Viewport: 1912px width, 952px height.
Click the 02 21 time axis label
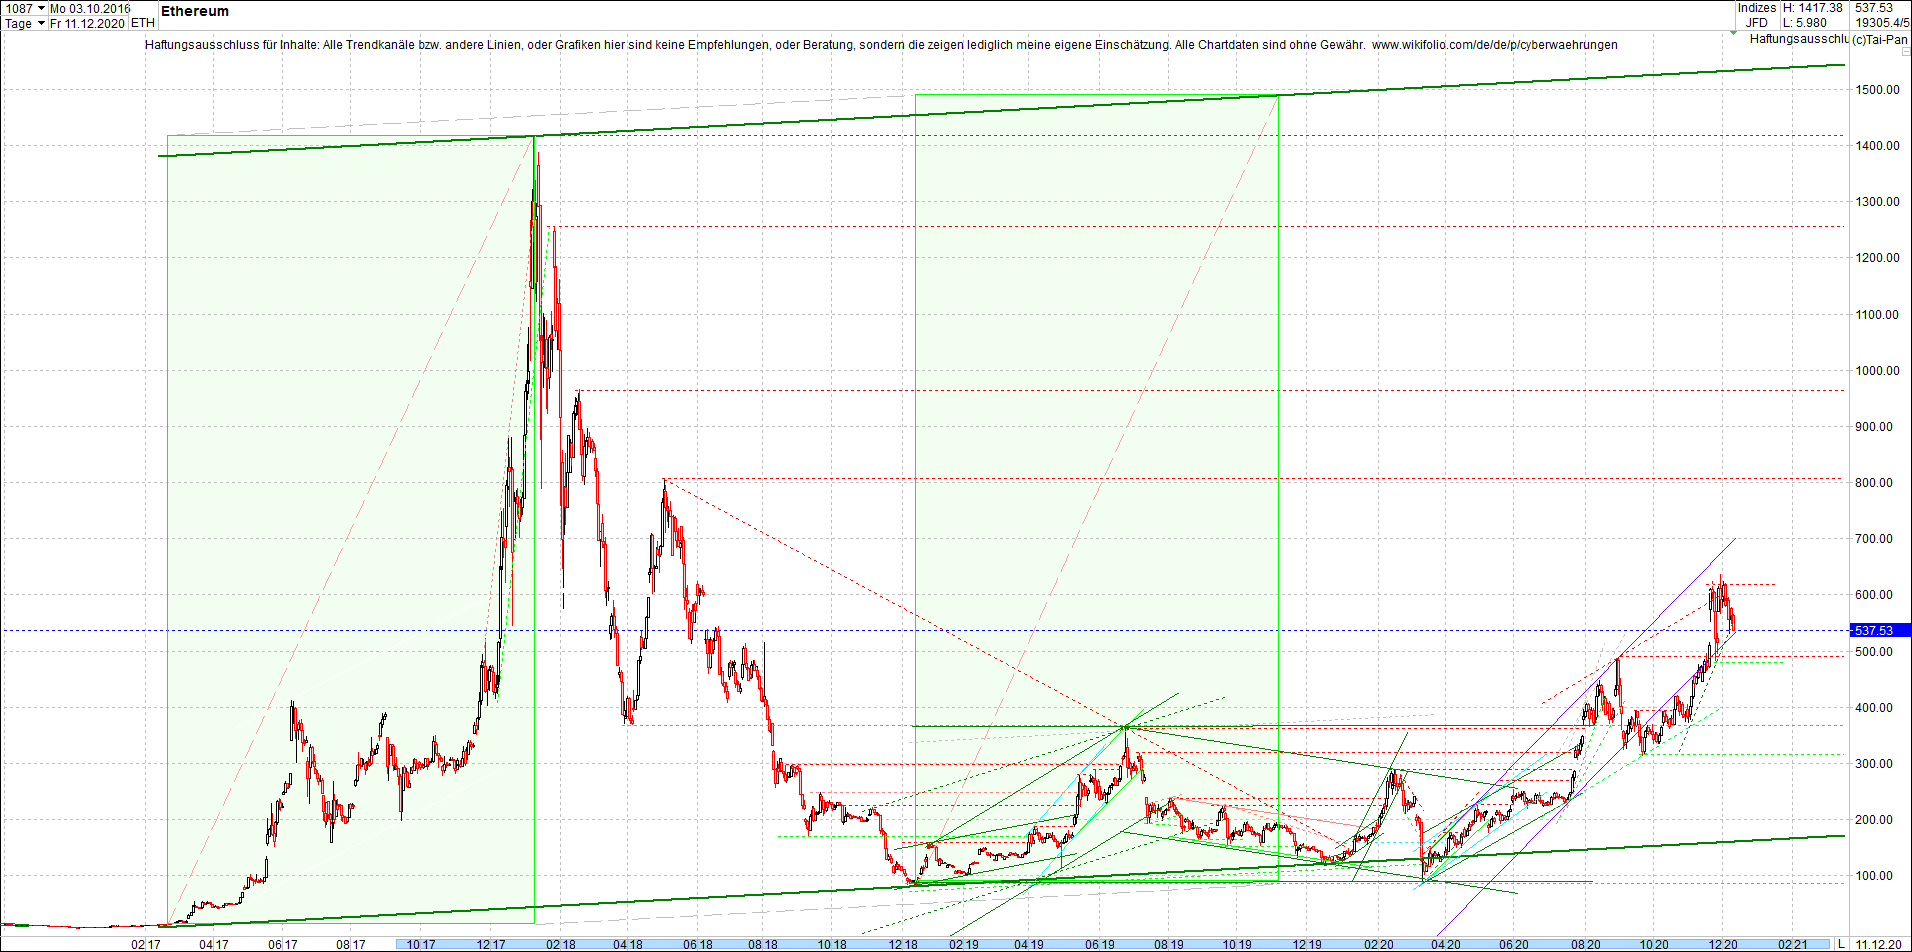1792,944
